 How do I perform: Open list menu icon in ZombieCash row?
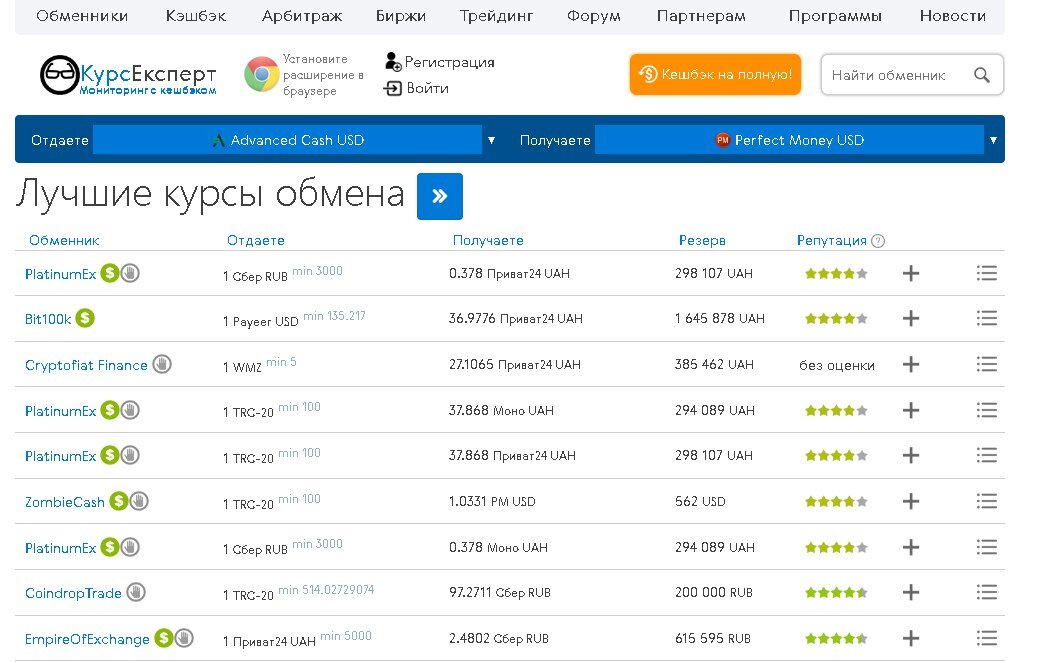[987, 501]
